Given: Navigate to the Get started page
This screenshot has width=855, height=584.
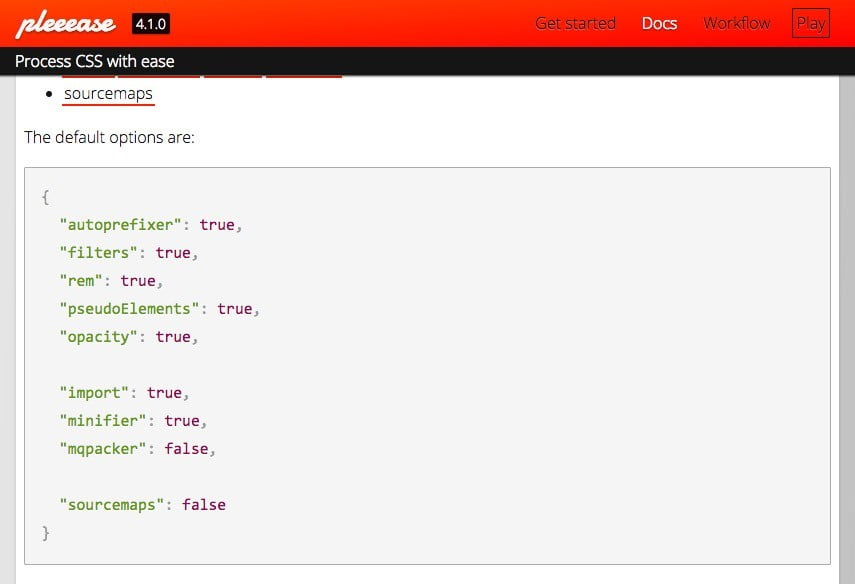Looking at the screenshot, I should pos(575,22).
